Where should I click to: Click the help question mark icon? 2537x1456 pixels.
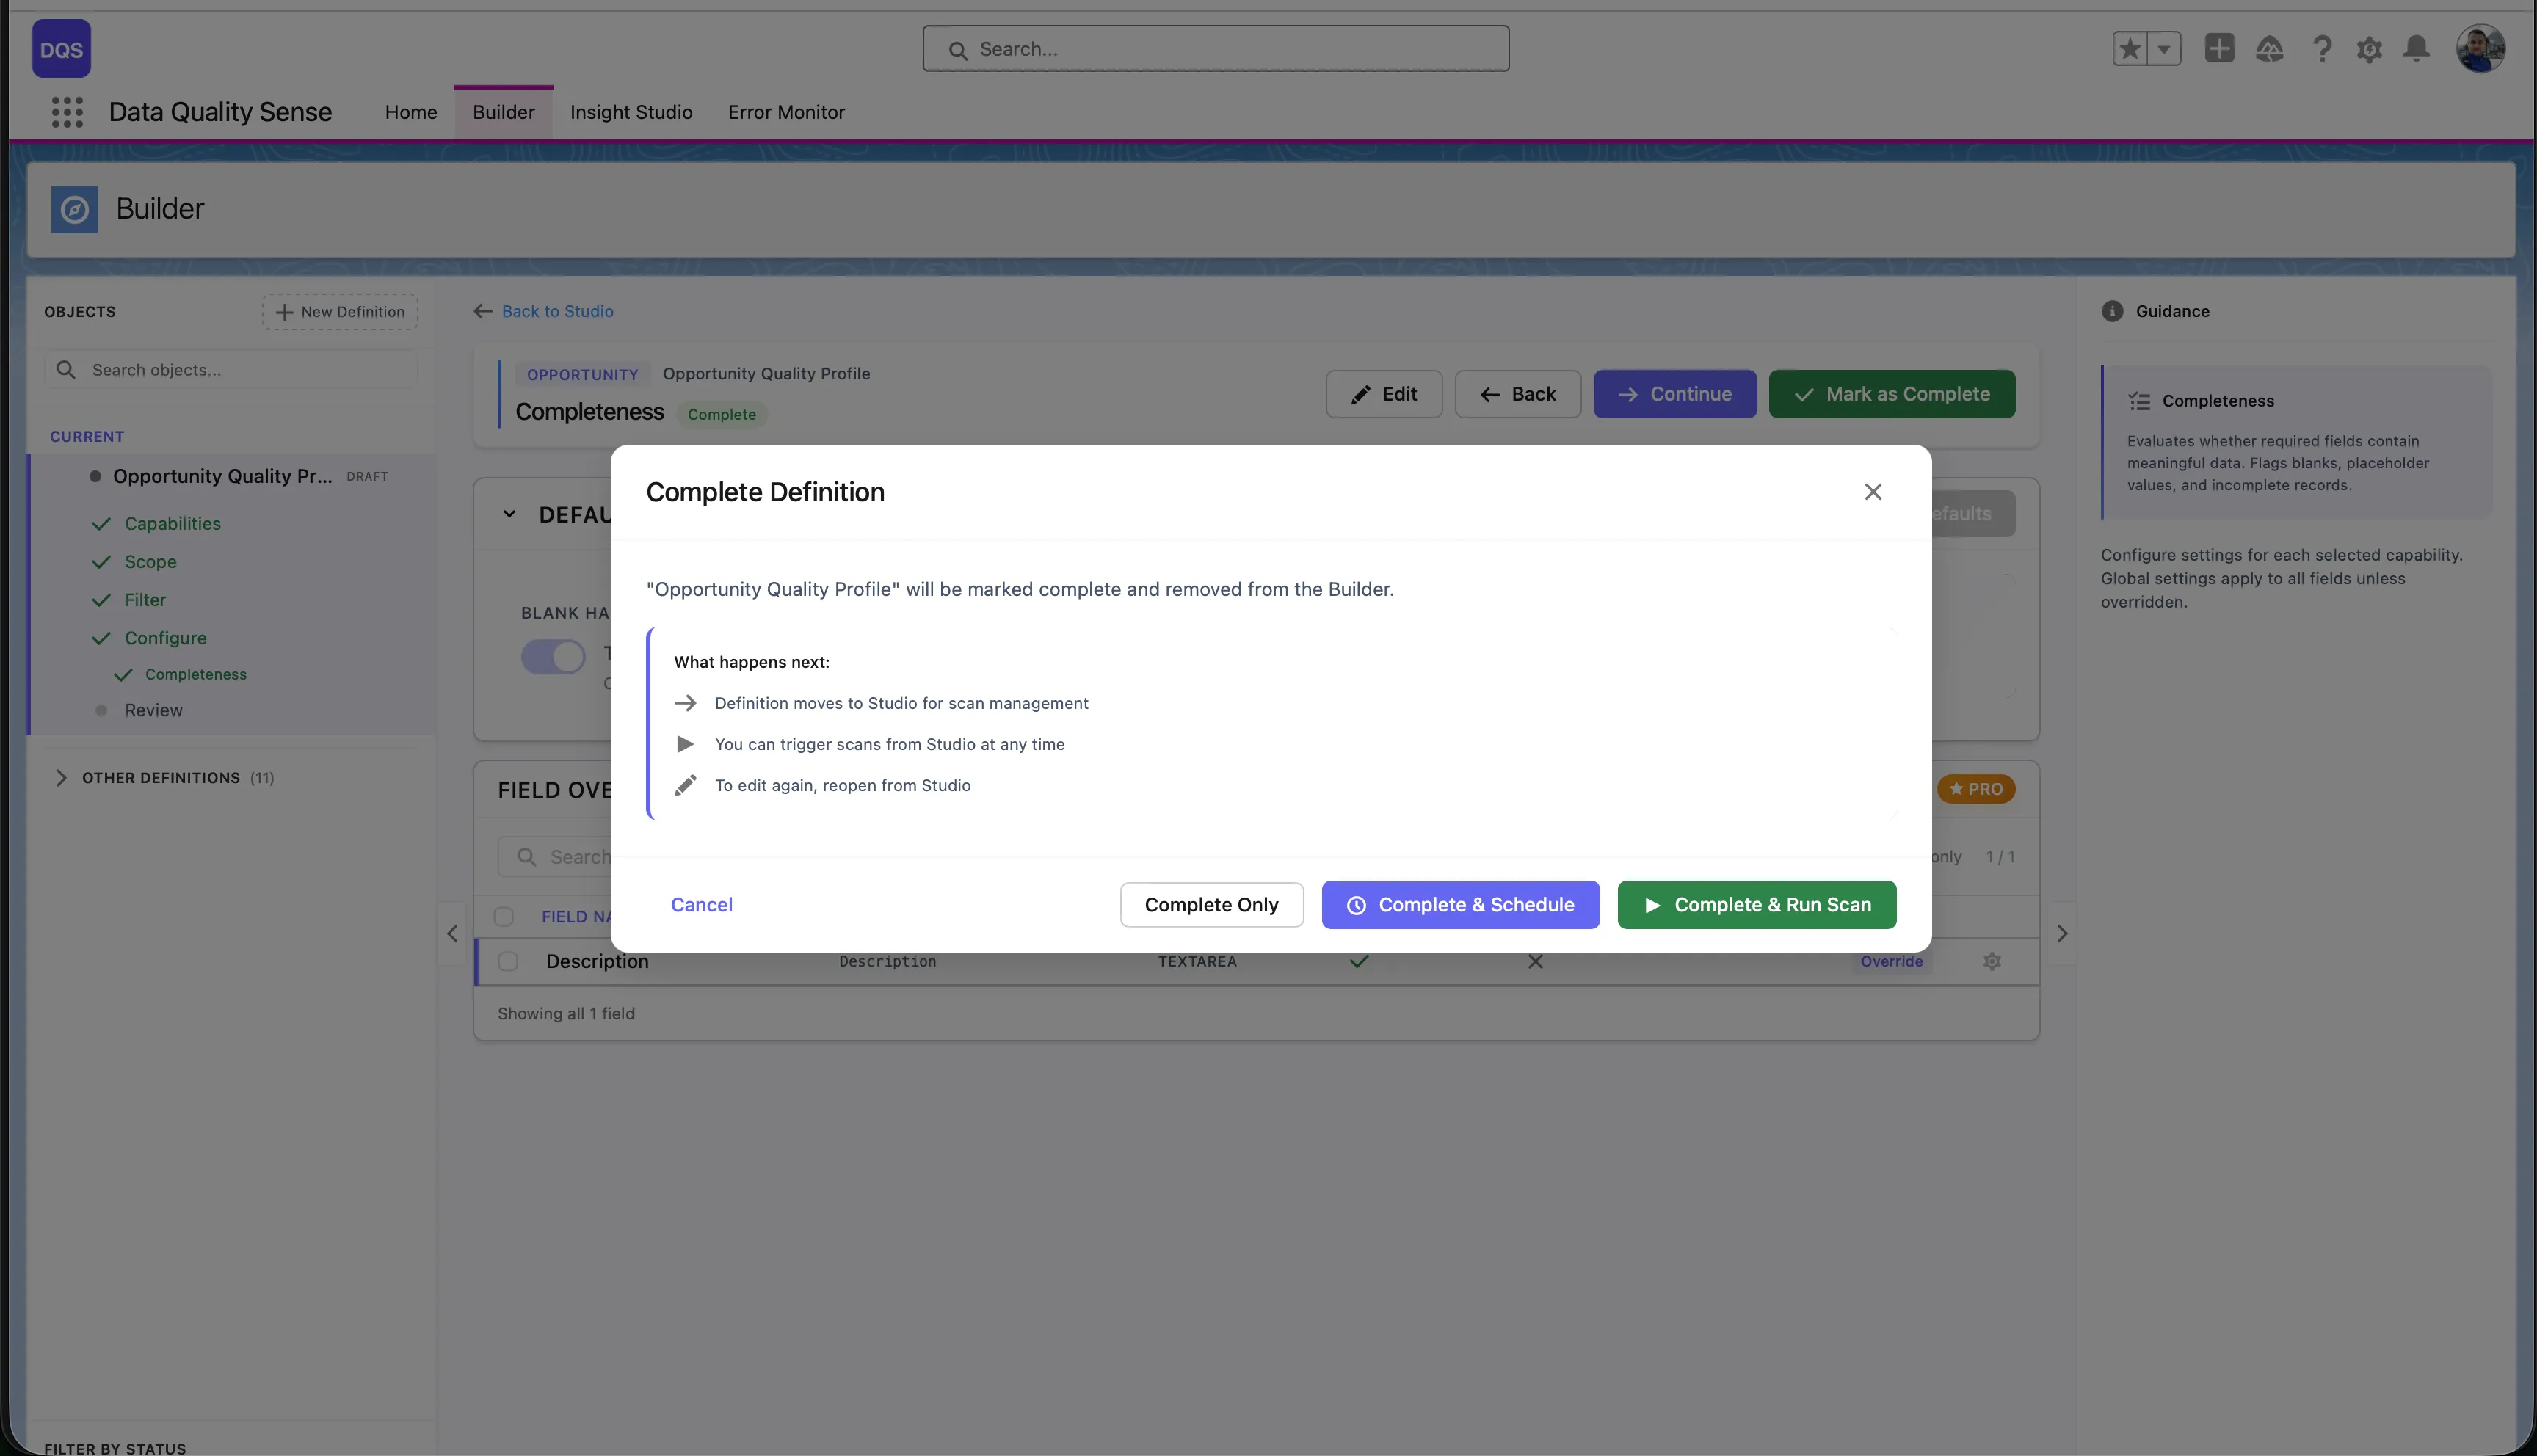tap(2322, 48)
